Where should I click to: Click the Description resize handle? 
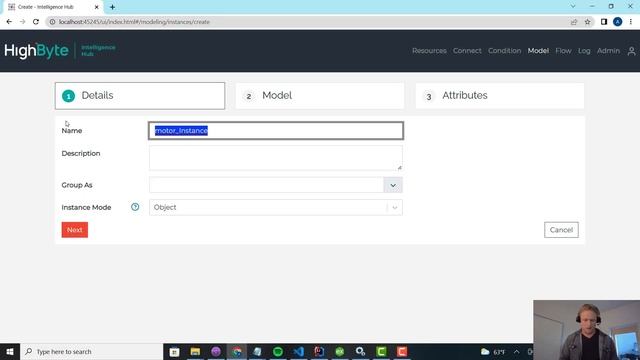(400, 167)
